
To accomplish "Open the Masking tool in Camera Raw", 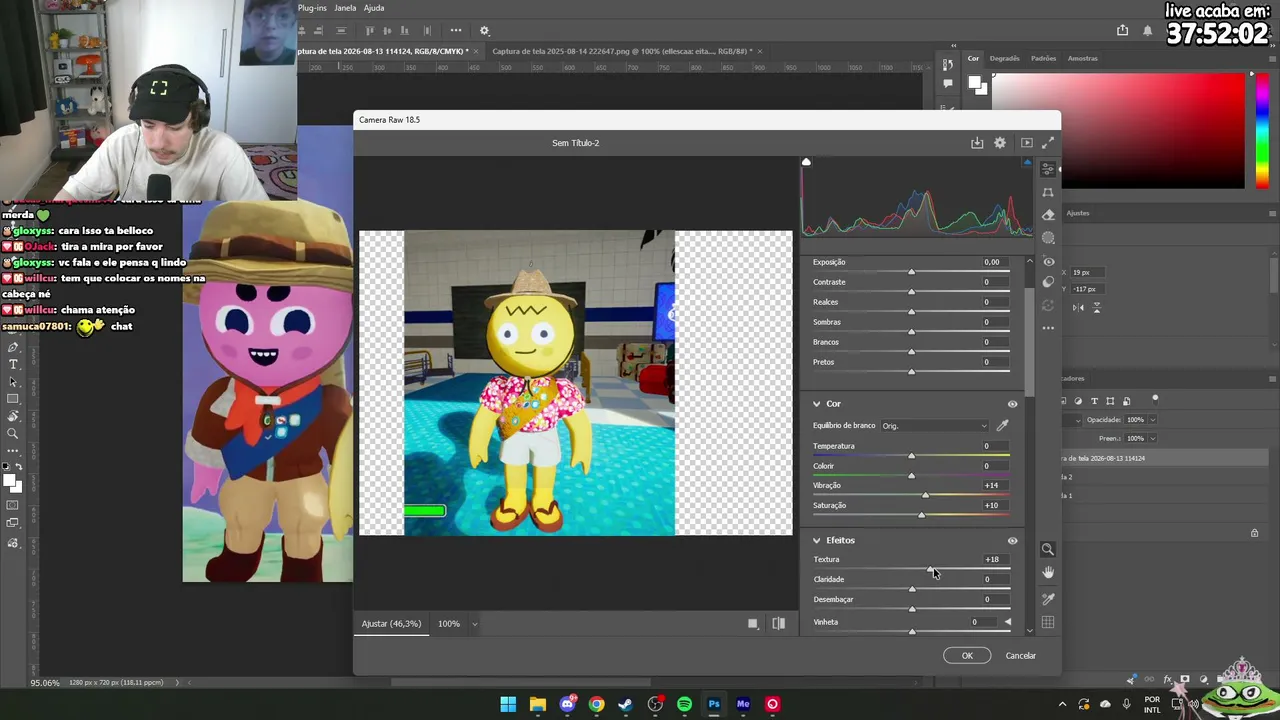I will pos(1048,238).
